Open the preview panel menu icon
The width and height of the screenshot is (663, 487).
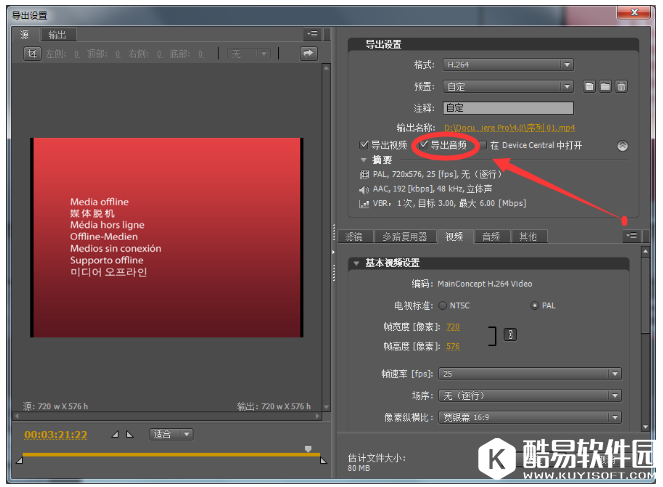(312, 34)
